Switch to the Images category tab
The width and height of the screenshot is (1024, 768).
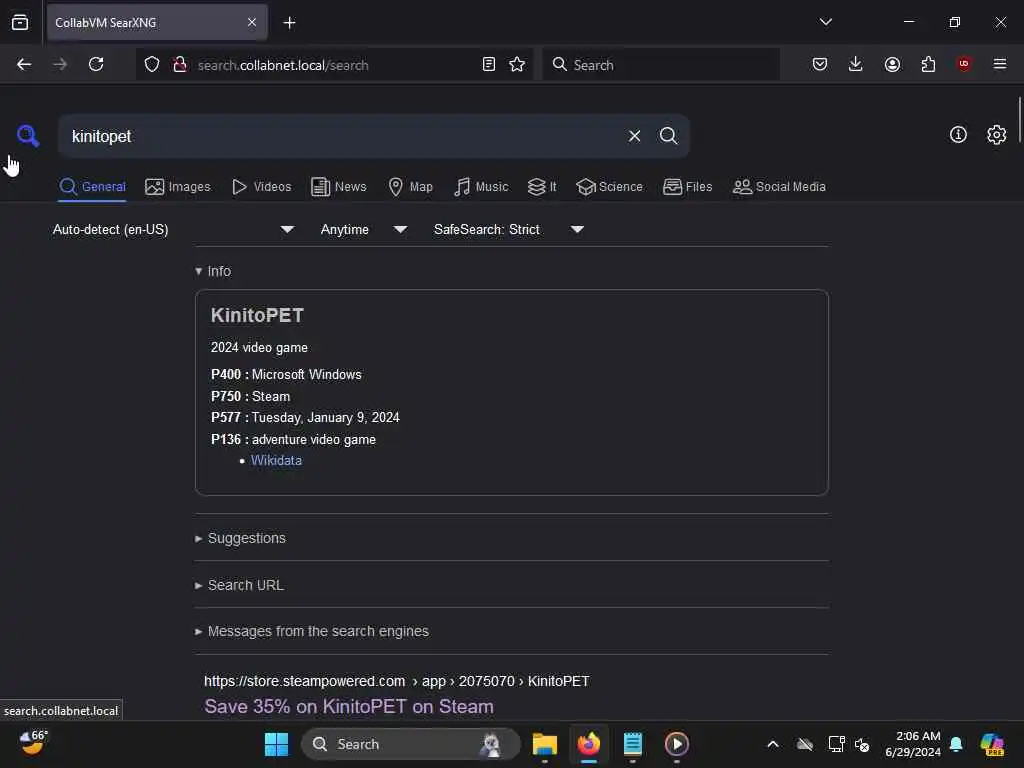pyautogui.click(x=178, y=187)
